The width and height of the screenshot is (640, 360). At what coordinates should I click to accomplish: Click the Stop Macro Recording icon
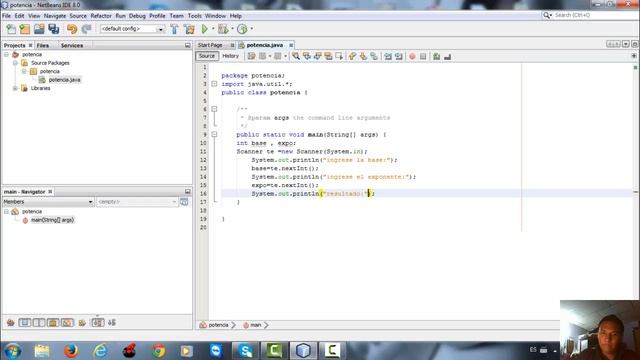(x=423, y=56)
